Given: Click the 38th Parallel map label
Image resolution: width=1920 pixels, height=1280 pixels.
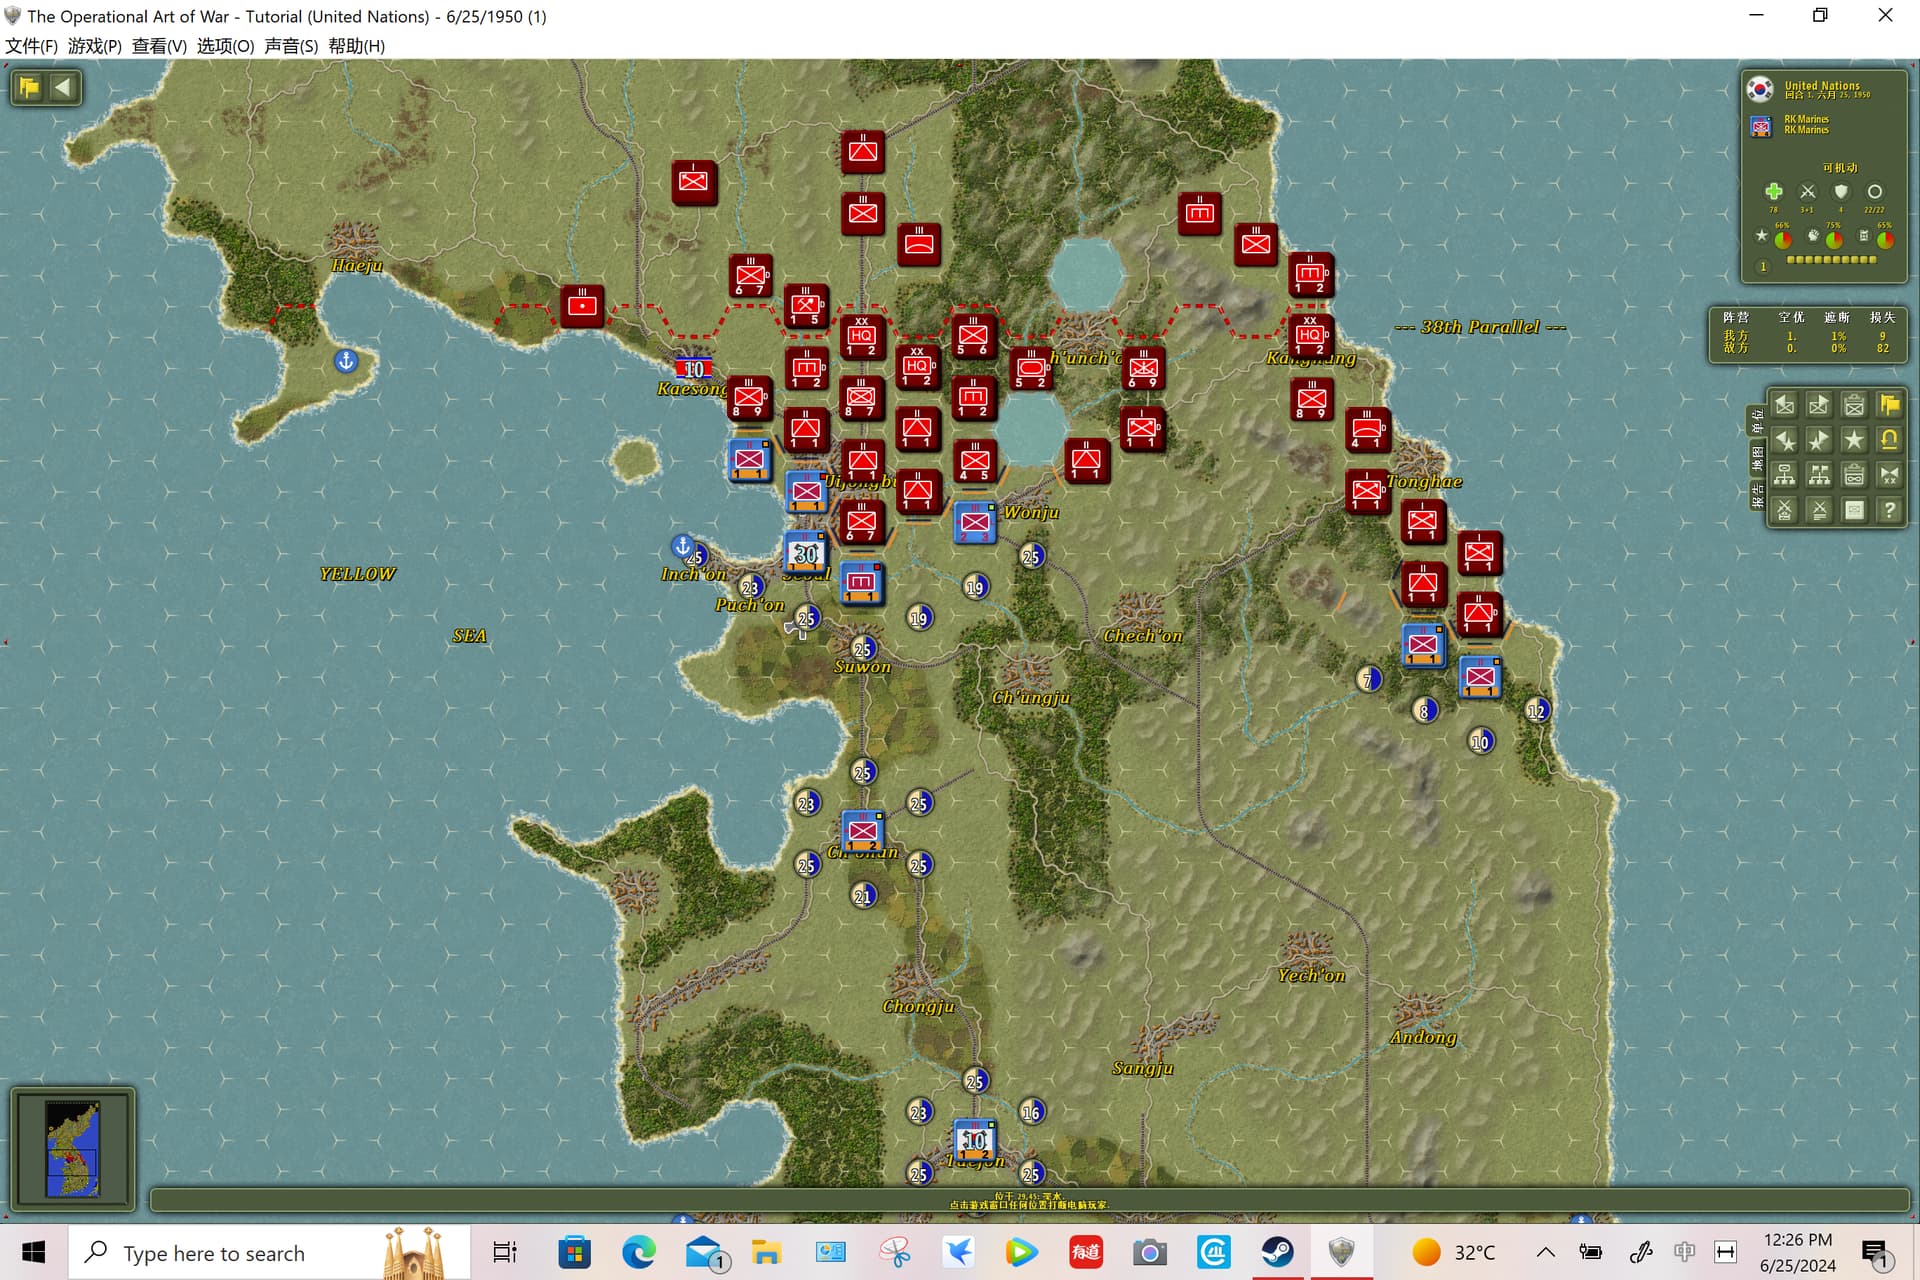Looking at the screenshot, I should pos(1480,327).
